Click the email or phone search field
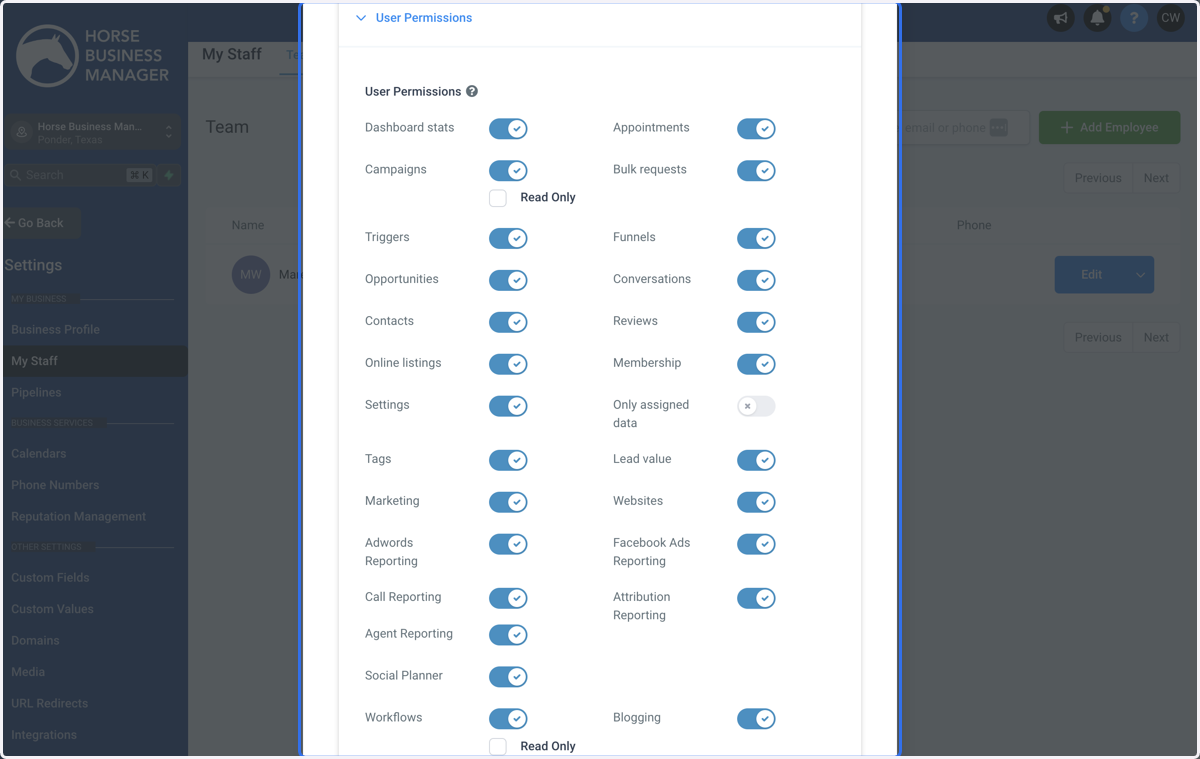 click(x=964, y=128)
